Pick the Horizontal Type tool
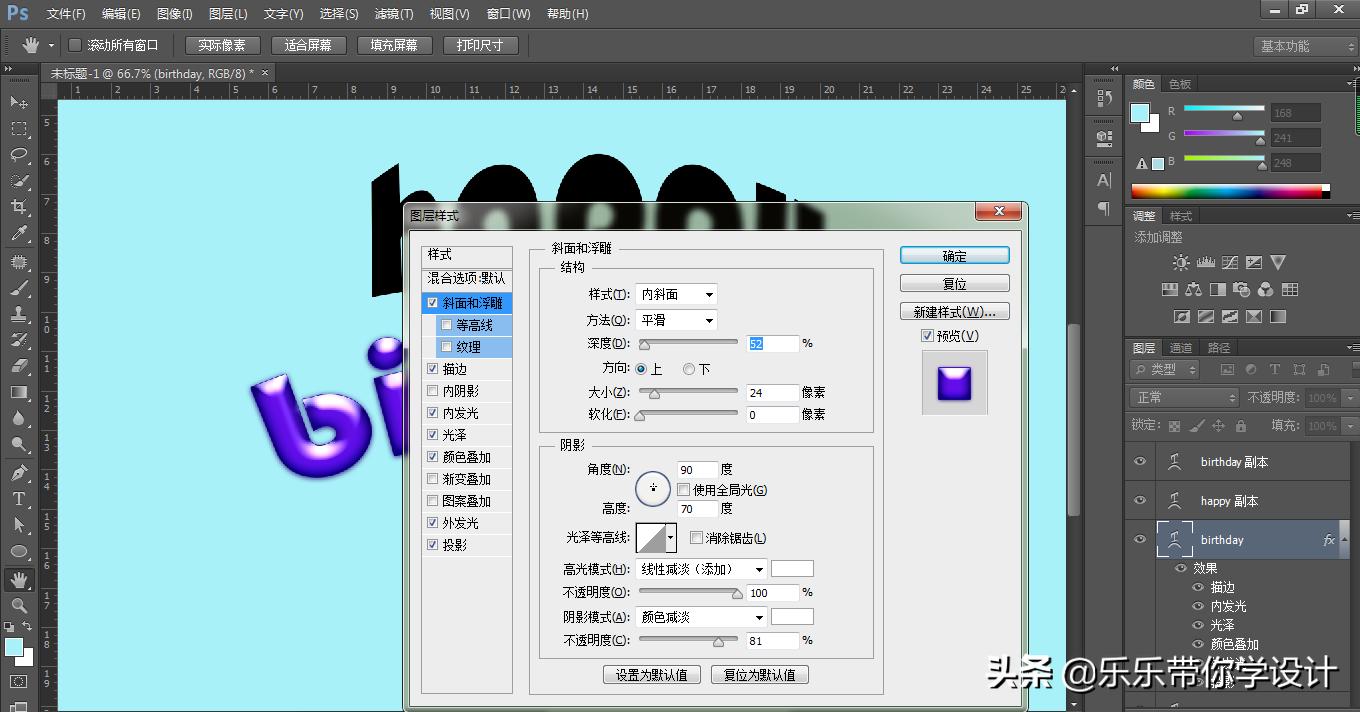Screen dimensions: 1360x712 (x=18, y=500)
